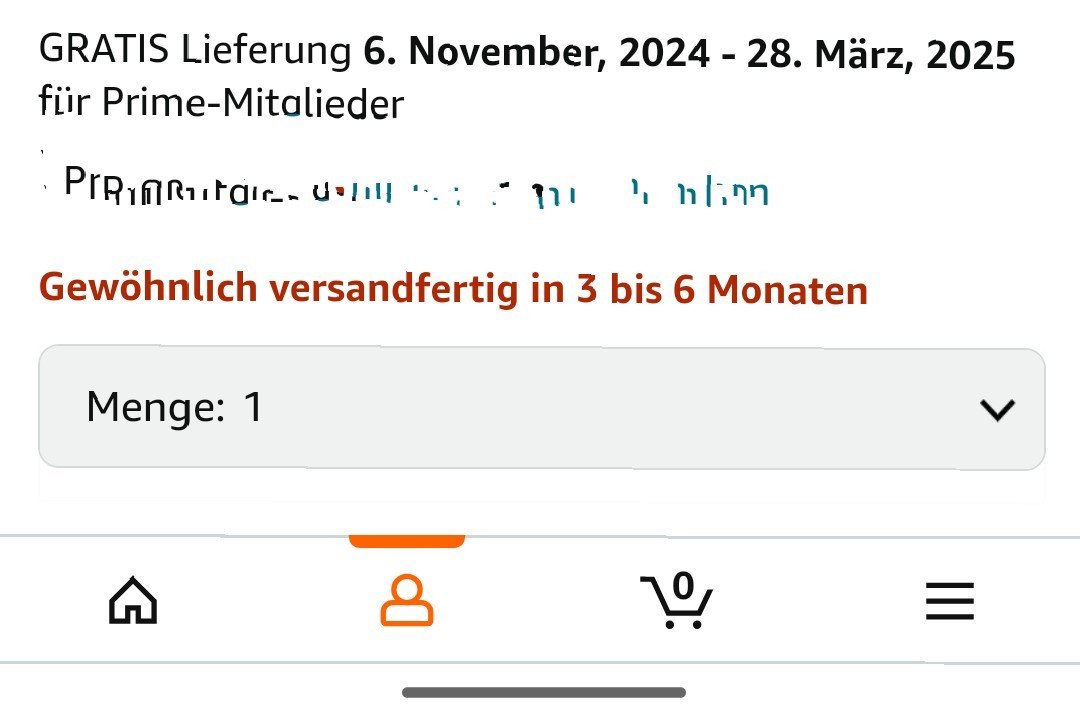
Task: Tap the quantity value "1"
Action: point(253,408)
